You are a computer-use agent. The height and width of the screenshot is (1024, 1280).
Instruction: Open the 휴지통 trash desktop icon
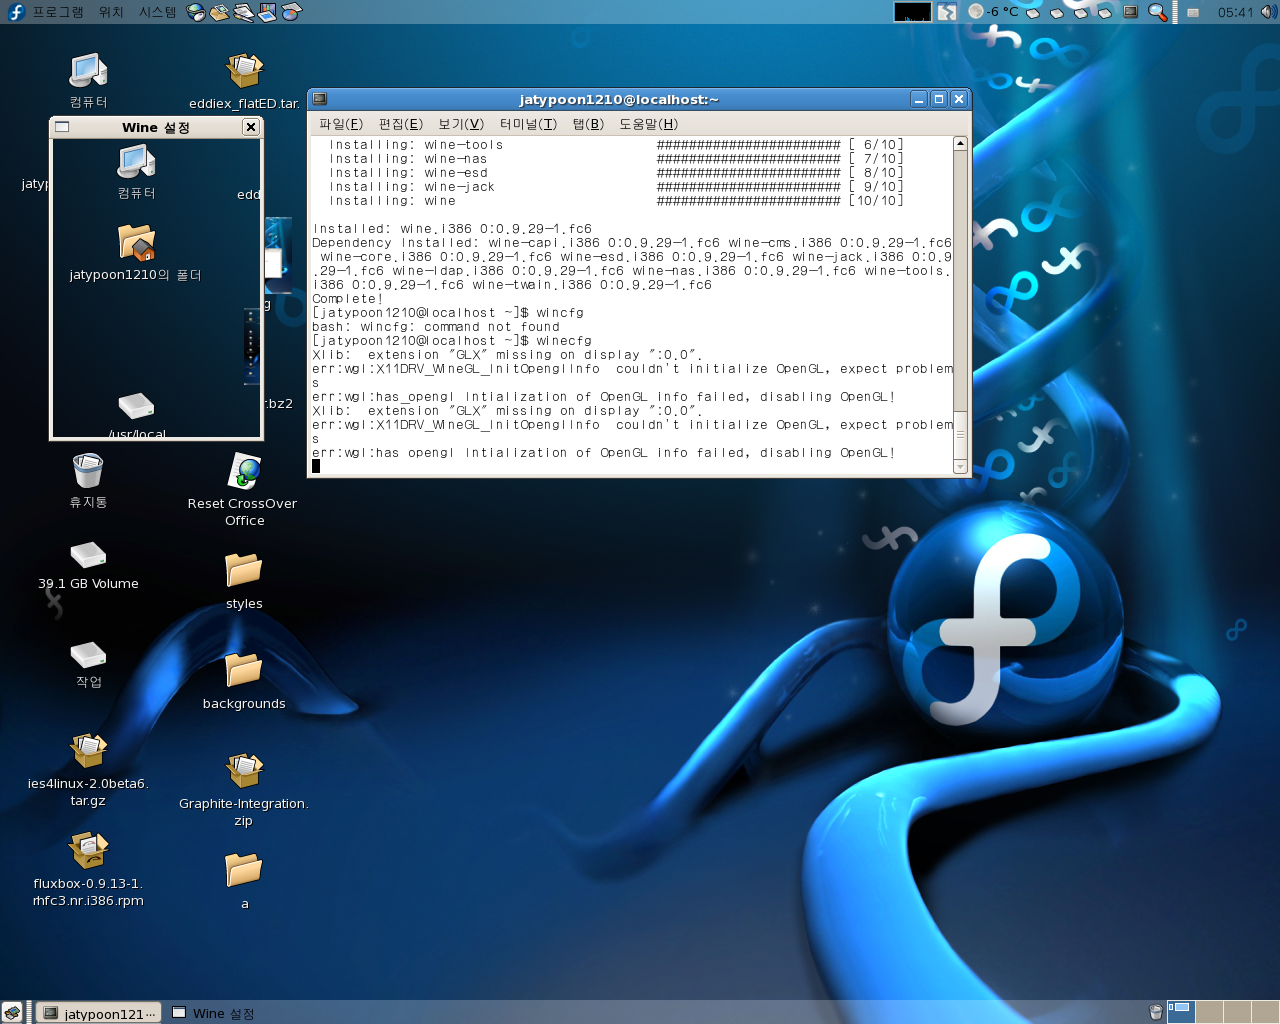88,480
